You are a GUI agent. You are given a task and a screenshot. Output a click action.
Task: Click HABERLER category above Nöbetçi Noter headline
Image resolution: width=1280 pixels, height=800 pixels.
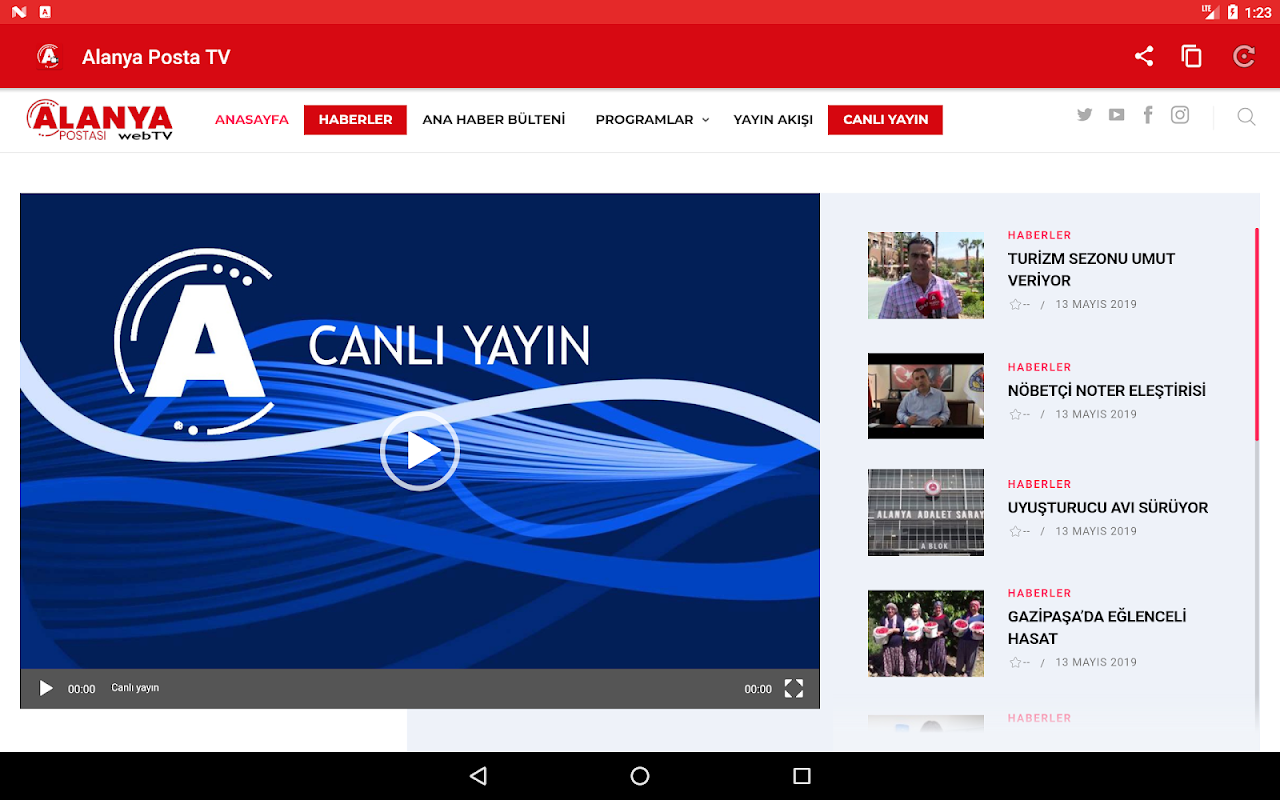1039,367
